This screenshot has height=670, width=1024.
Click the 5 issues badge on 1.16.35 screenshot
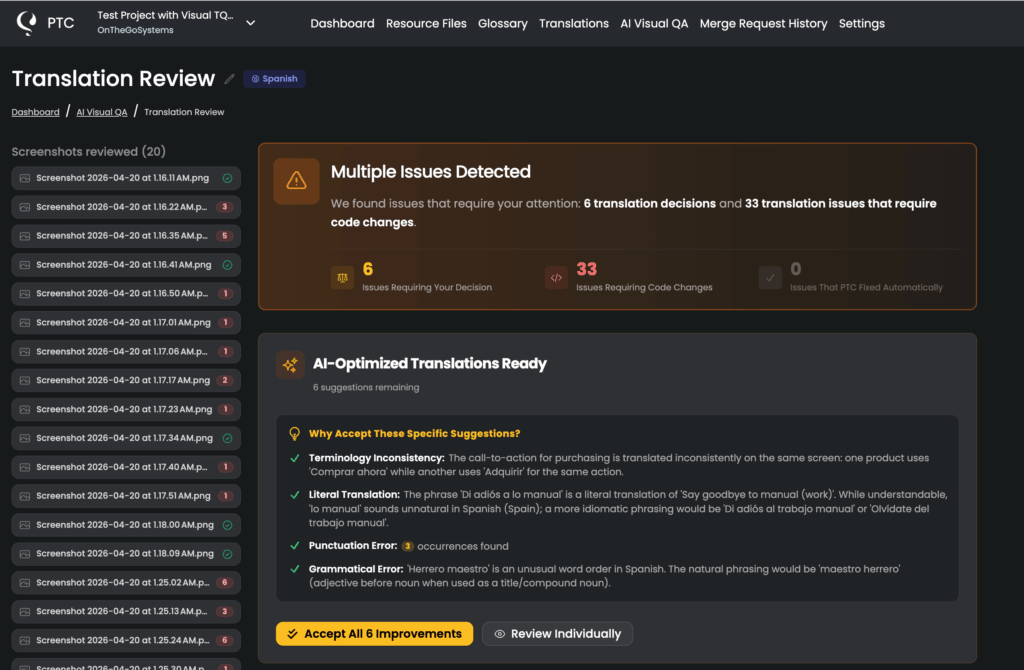pyautogui.click(x=225, y=236)
